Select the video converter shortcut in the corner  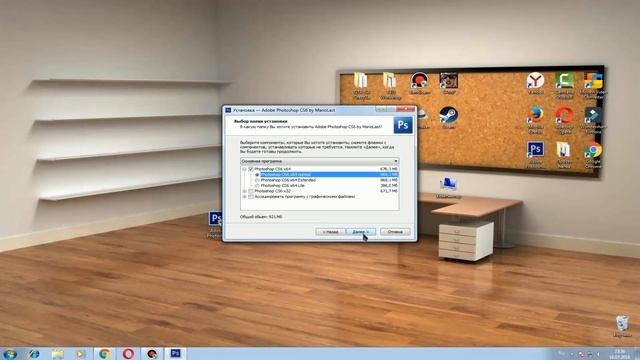point(593,85)
